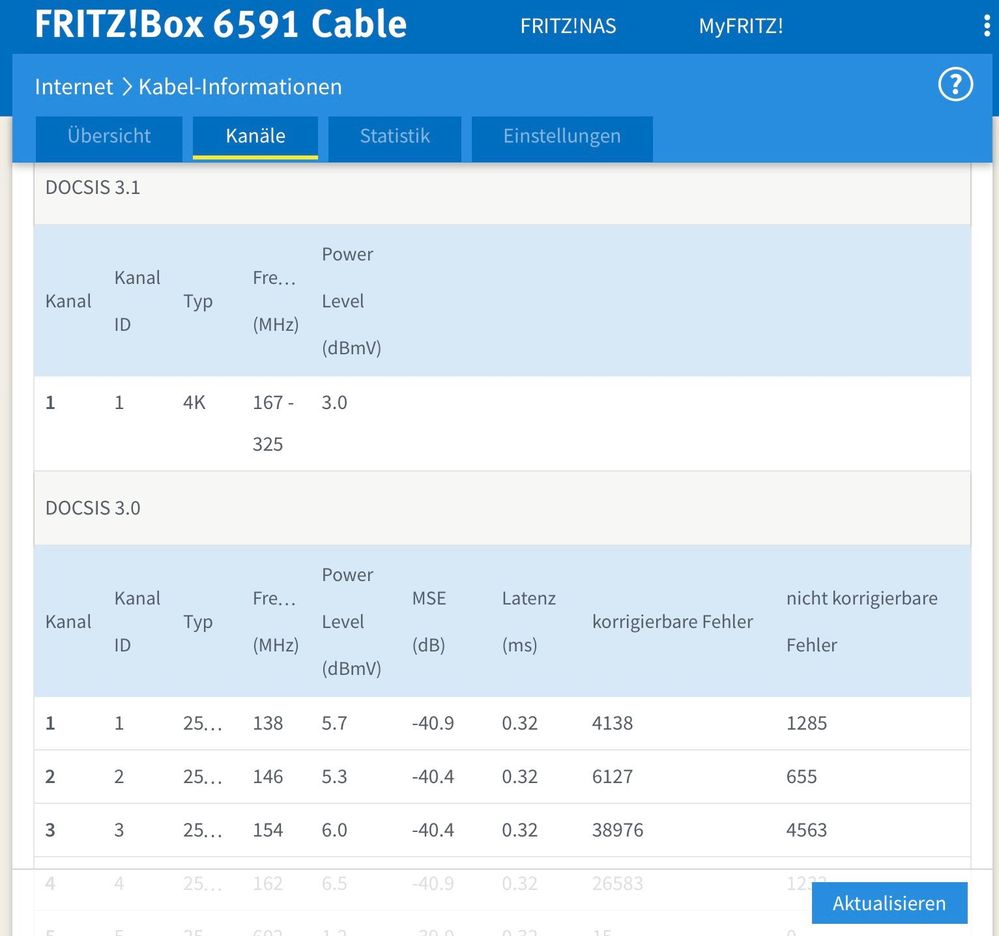
Task: Open the help question mark icon
Action: (955, 85)
